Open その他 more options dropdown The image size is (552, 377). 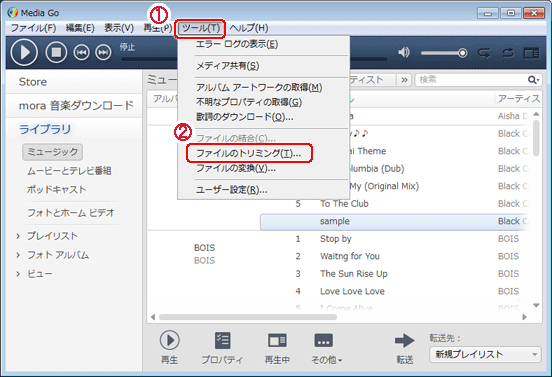[x=326, y=347]
